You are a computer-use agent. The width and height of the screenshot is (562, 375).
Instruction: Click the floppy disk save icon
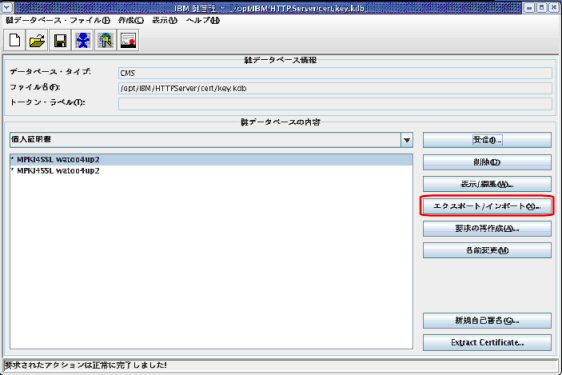coord(60,40)
